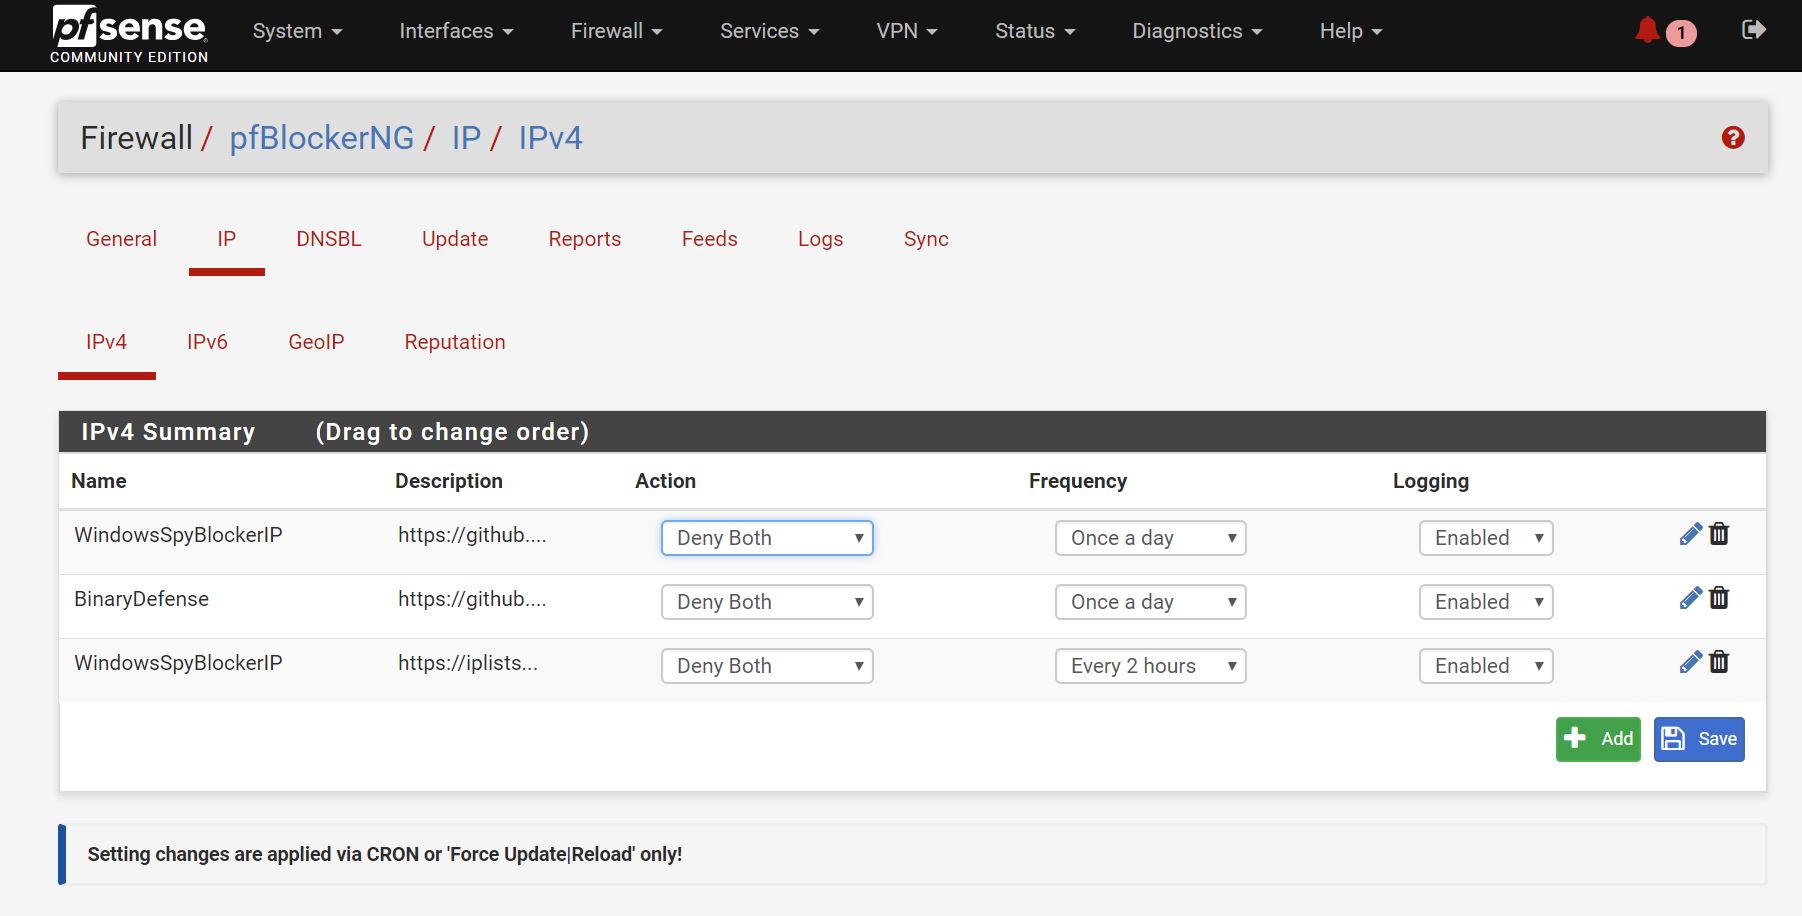The width and height of the screenshot is (1802, 916).
Task: Delete the BinaryDefense entry using trash icon
Action: [x=1719, y=598]
